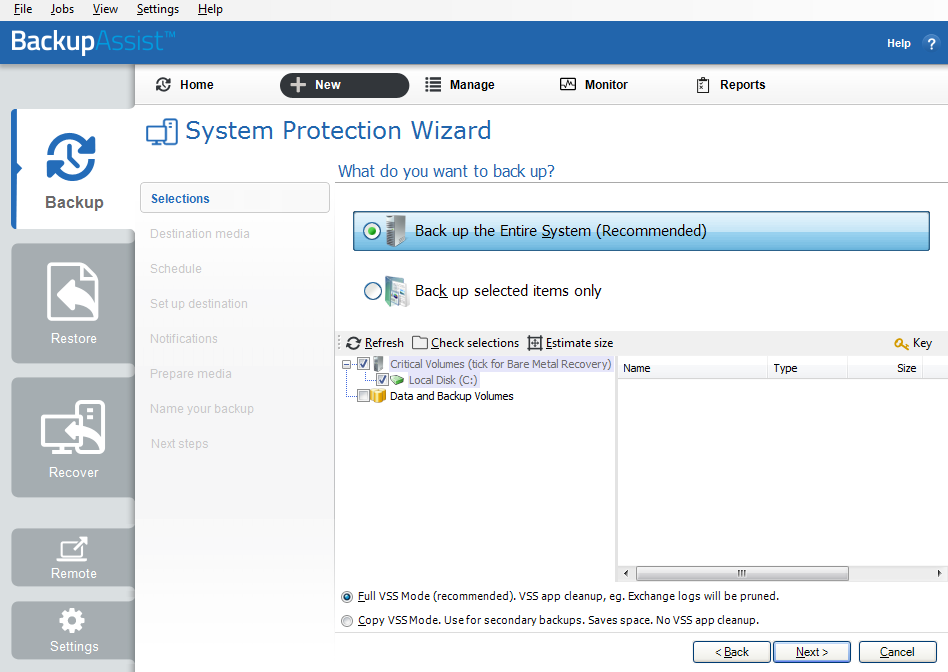Select the Data and Backup Volumes row
This screenshot has width=948, height=672.
coord(452,396)
